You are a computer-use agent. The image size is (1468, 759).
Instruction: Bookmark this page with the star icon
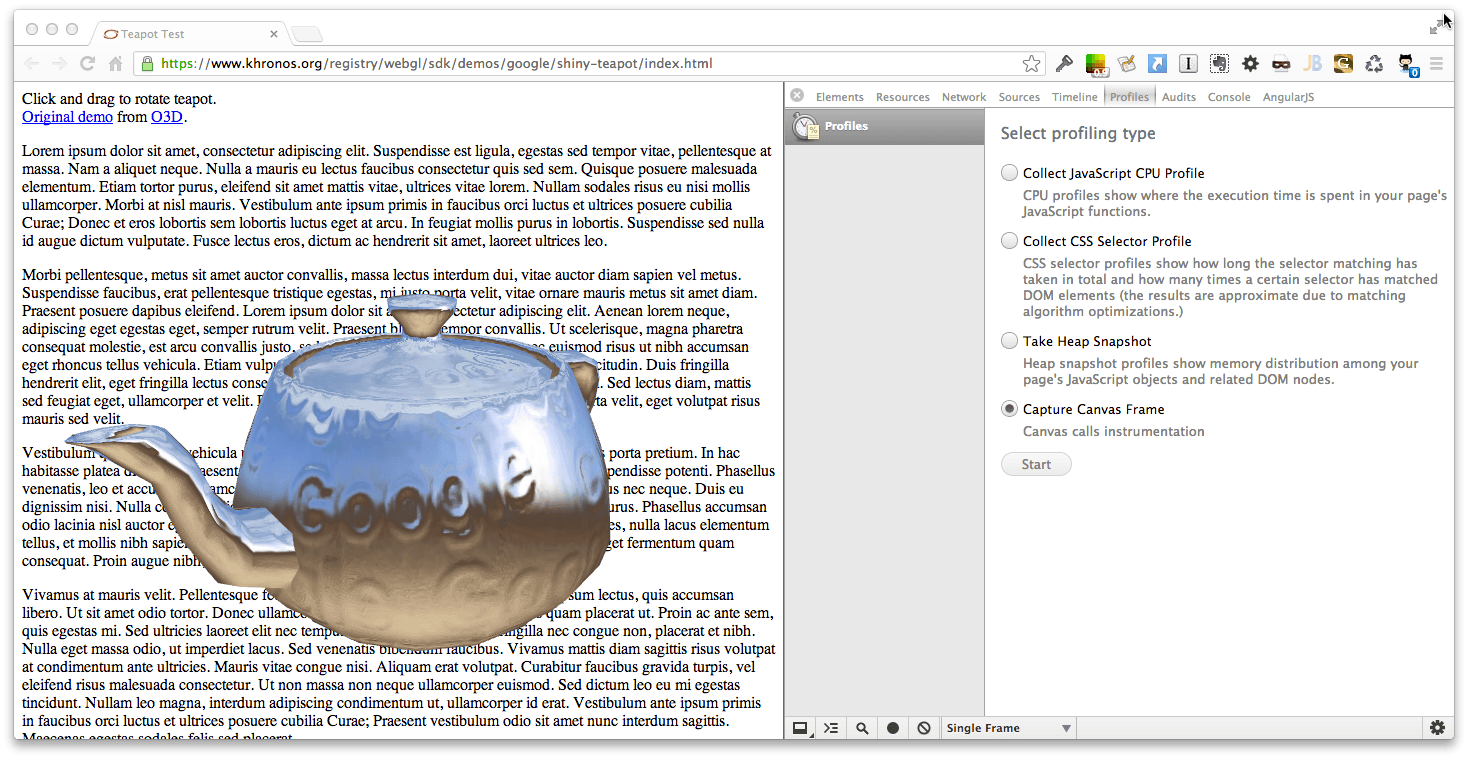click(x=1032, y=64)
